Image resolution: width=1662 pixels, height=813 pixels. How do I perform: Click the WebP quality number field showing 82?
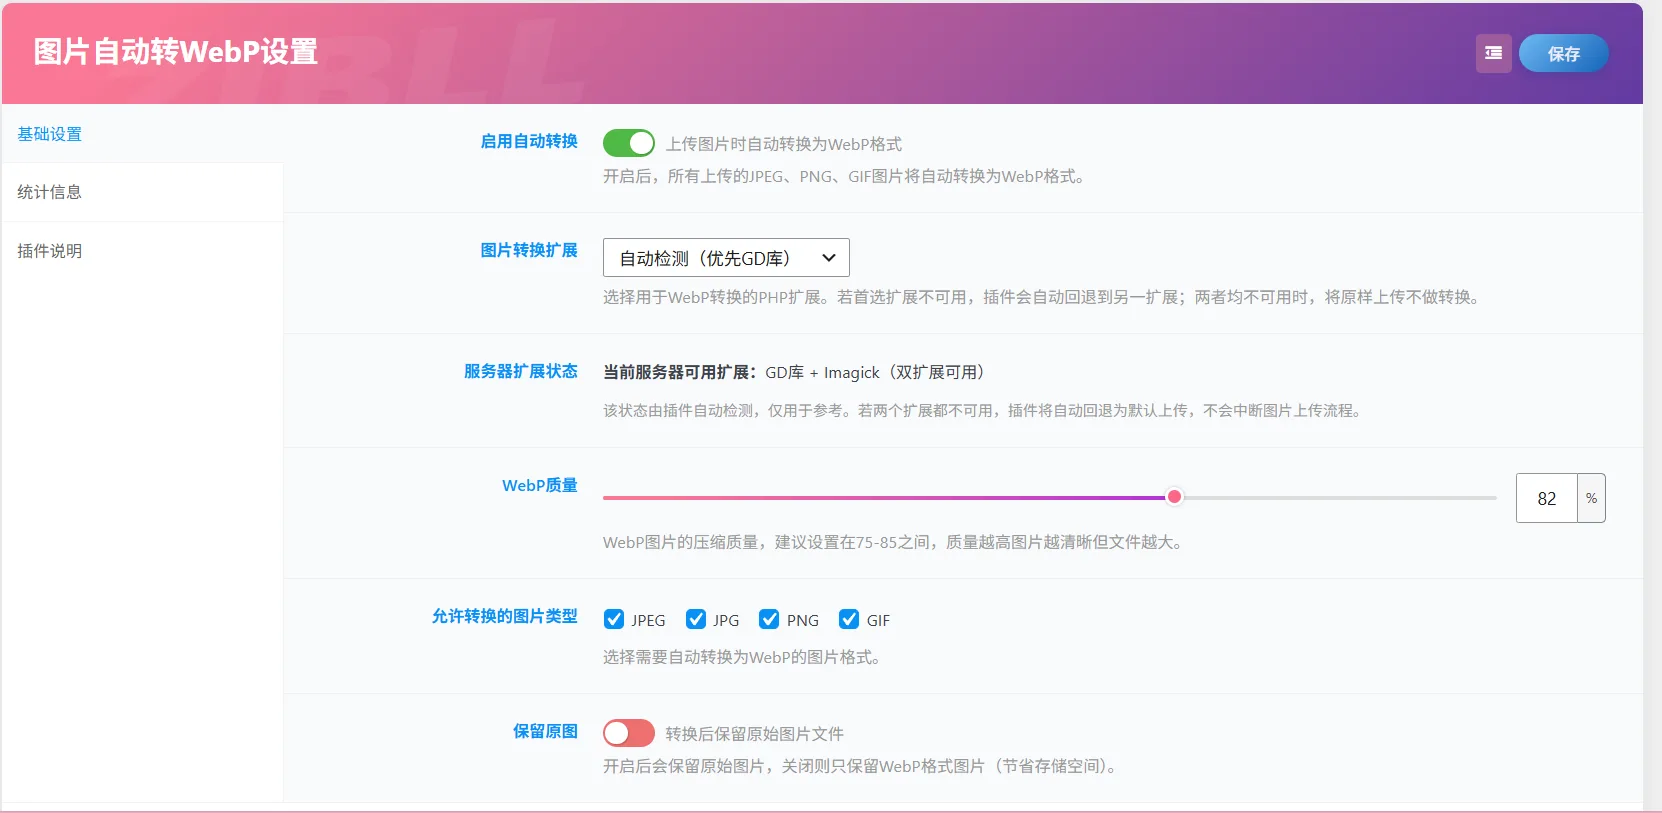pyautogui.click(x=1546, y=498)
